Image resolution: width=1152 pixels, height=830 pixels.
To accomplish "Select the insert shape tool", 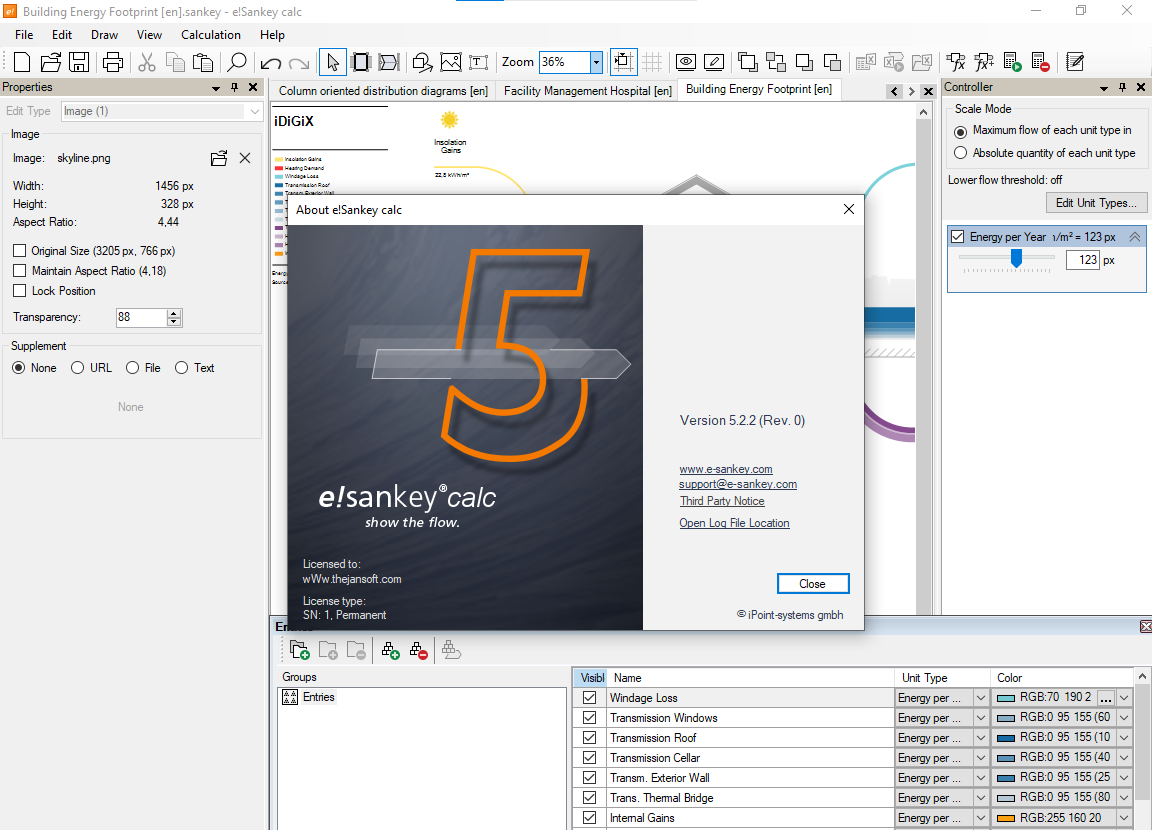I will click(x=422, y=62).
